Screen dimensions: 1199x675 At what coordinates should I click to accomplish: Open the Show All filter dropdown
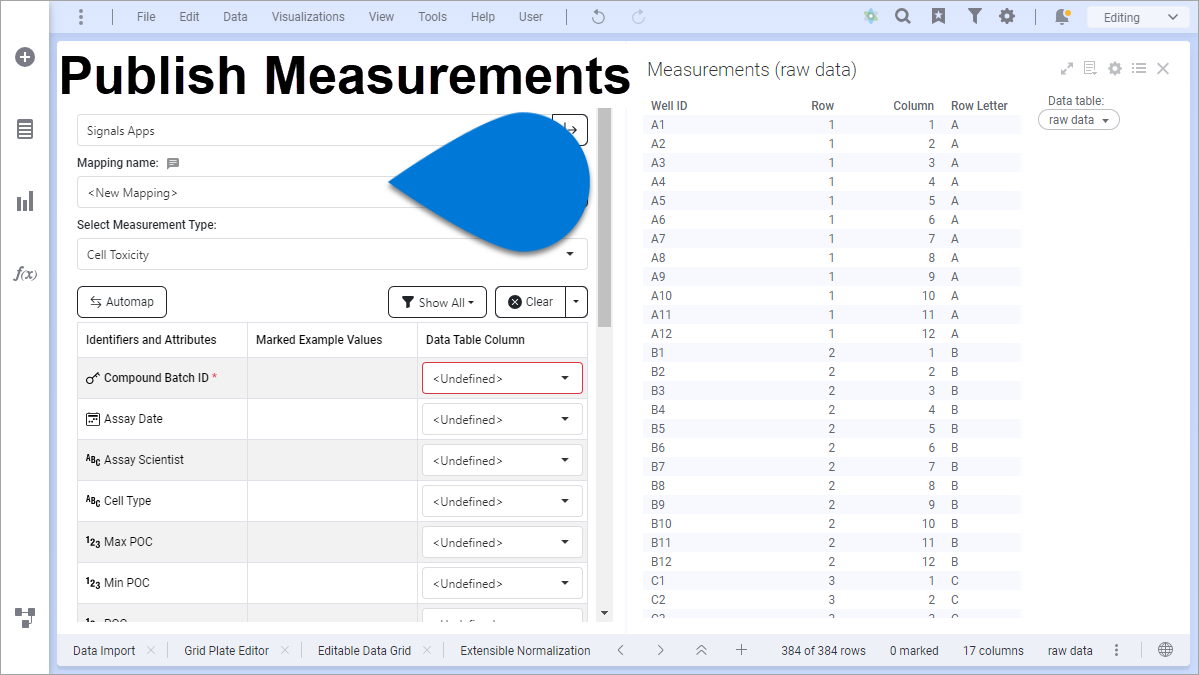coord(437,302)
